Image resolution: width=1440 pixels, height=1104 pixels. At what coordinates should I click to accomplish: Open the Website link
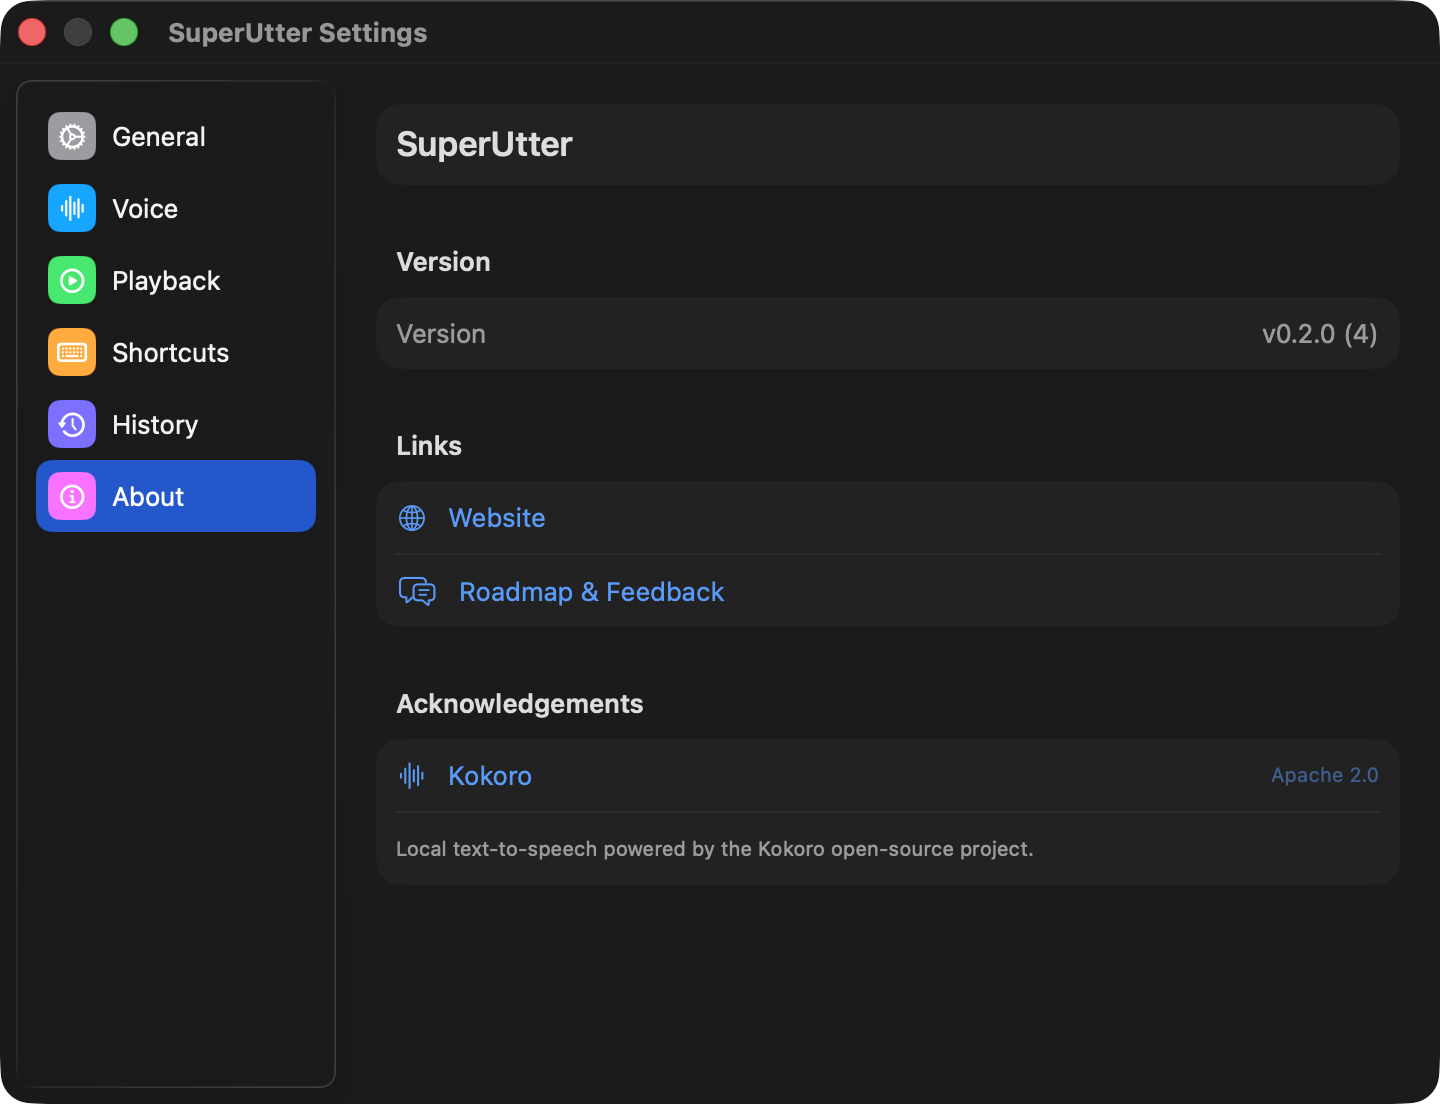click(x=497, y=518)
